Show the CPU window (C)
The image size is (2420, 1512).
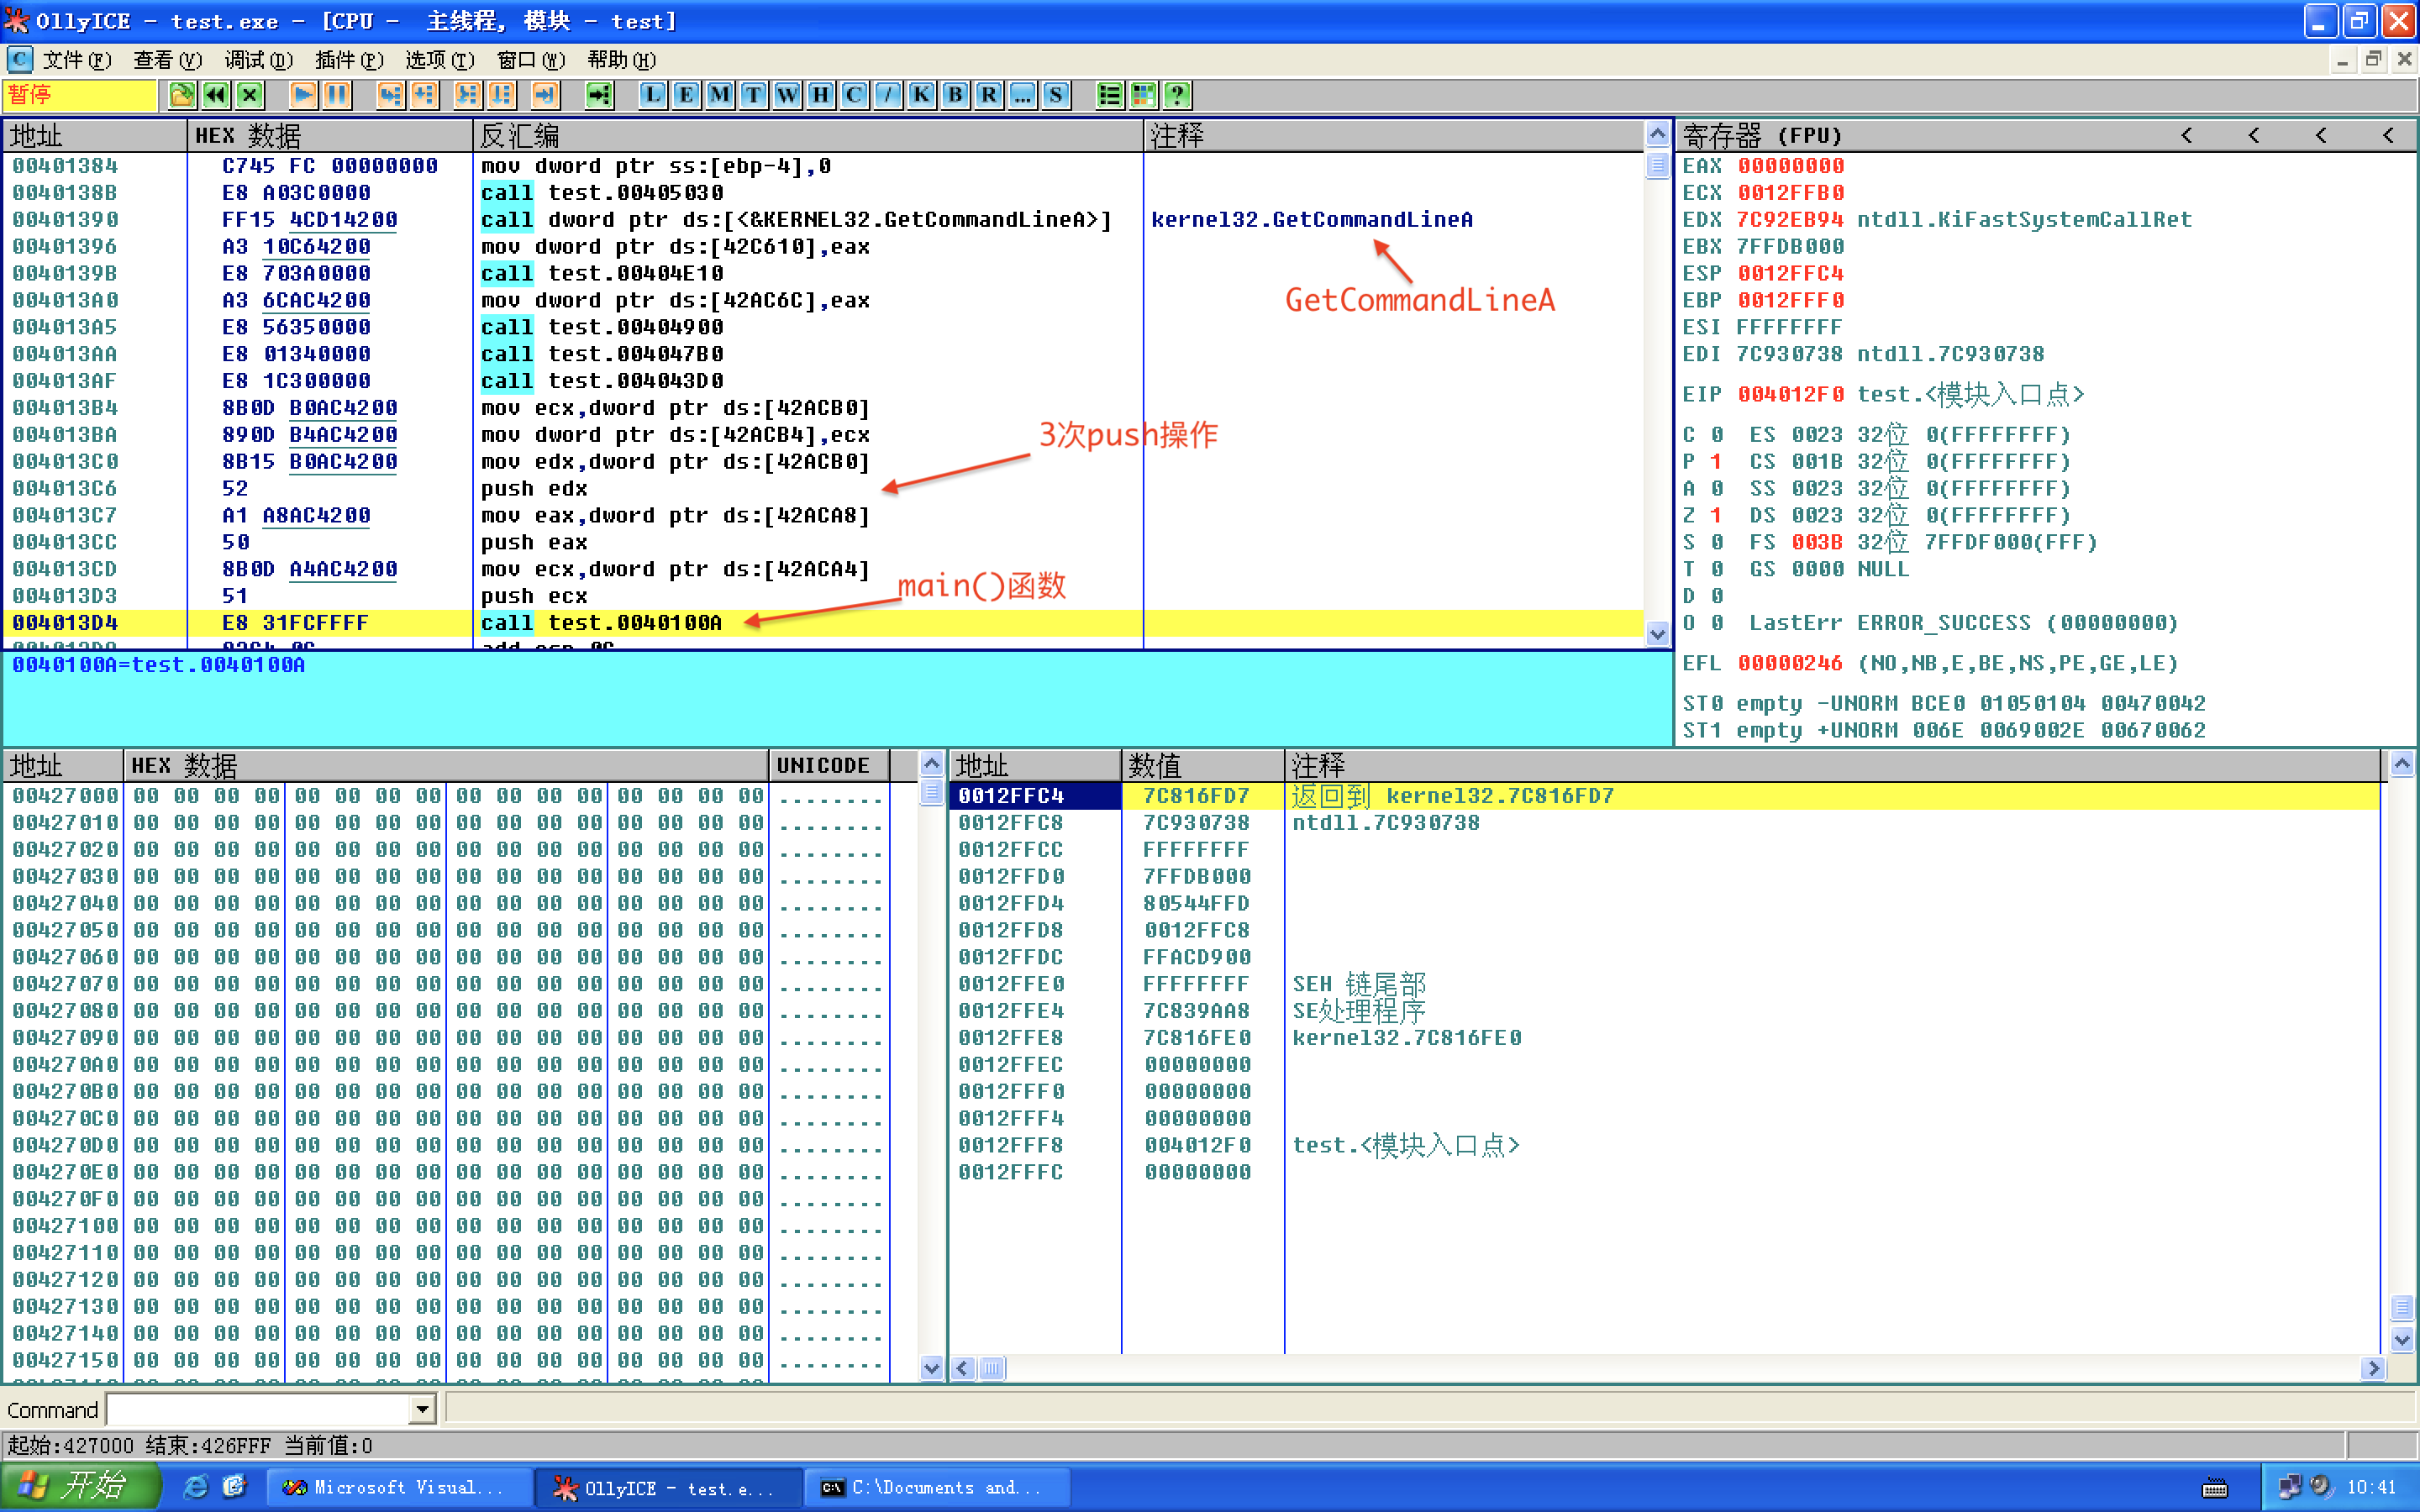[854, 95]
